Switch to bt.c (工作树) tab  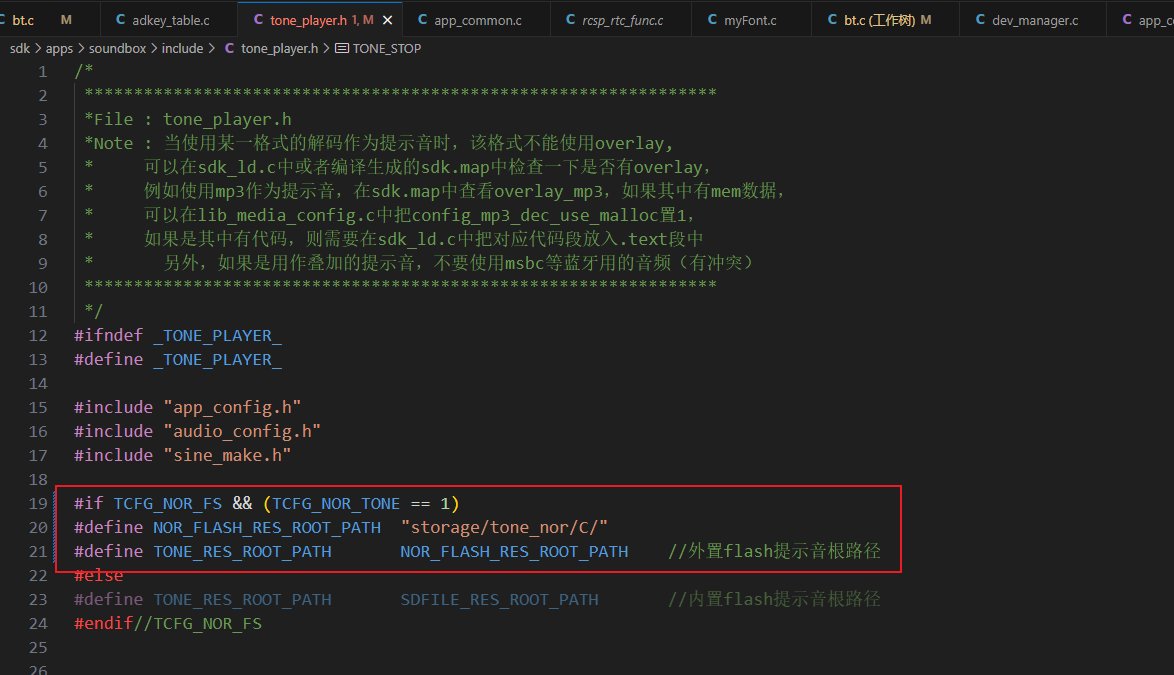[x=879, y=20]
